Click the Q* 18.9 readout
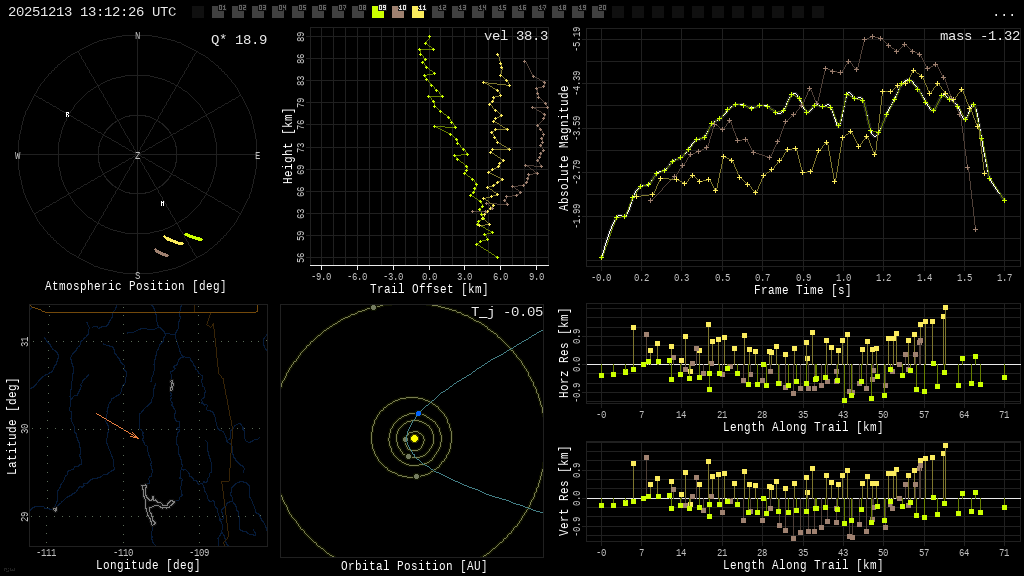This screenshot has width=1024, height=576. coord(238,40)
